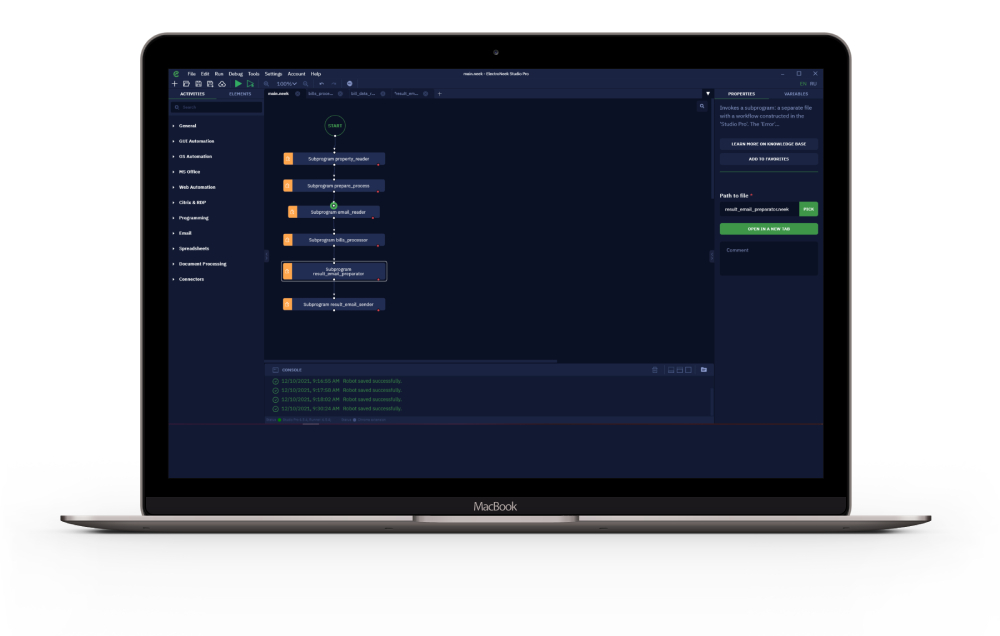This screenshot has height=636, width=1000.
Task: Click the Save As toolbar icon
Action: [x=210, y=84]
